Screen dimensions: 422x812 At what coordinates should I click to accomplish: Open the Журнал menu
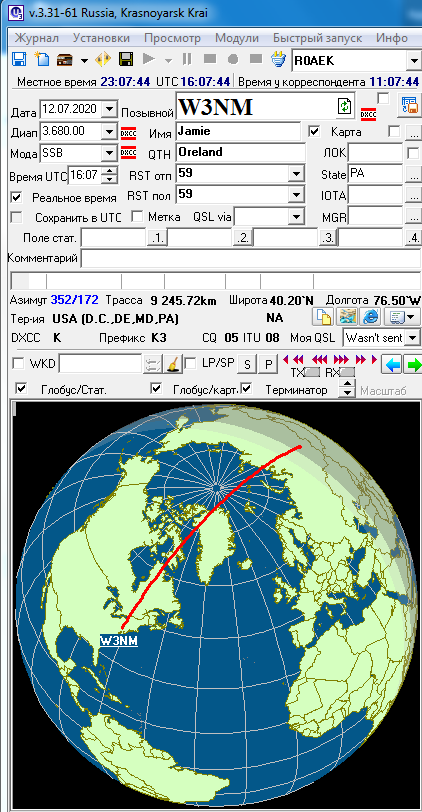point(36,38)
